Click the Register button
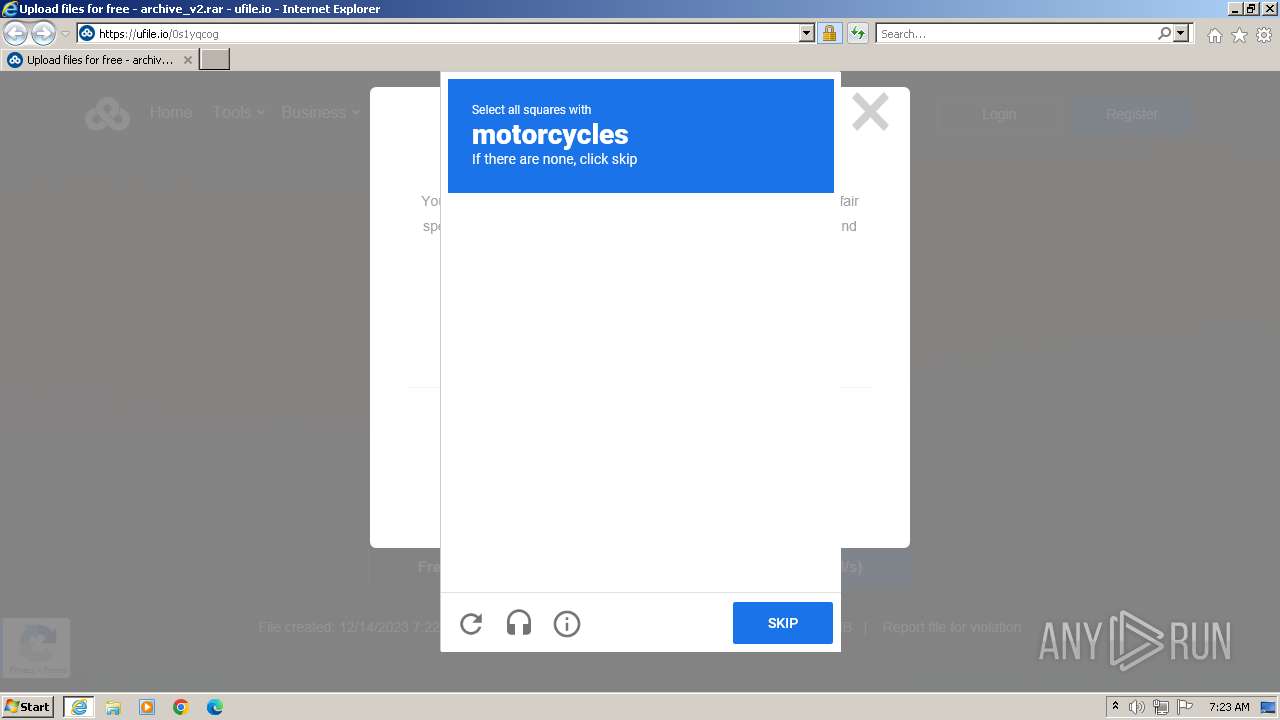 click(x=1131, y=114)
